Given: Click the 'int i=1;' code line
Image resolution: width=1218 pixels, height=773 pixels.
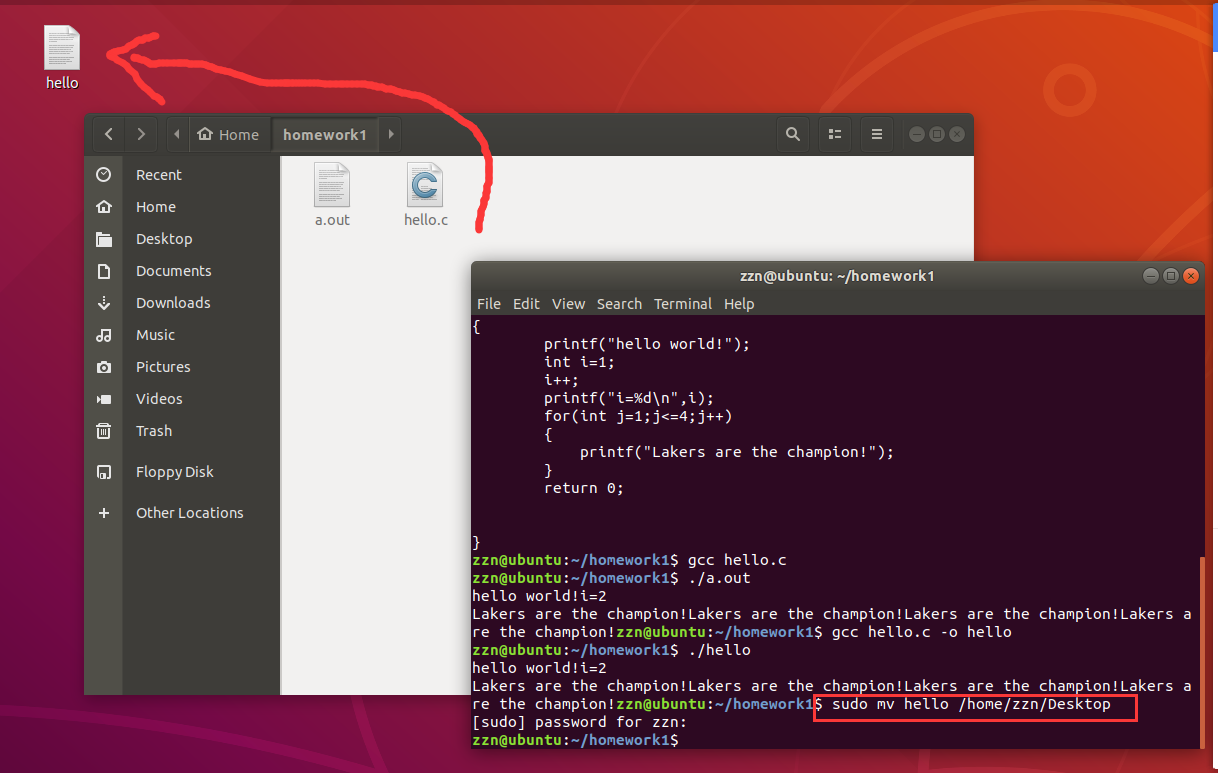Looking at the screenshot, I should point(580,362).
